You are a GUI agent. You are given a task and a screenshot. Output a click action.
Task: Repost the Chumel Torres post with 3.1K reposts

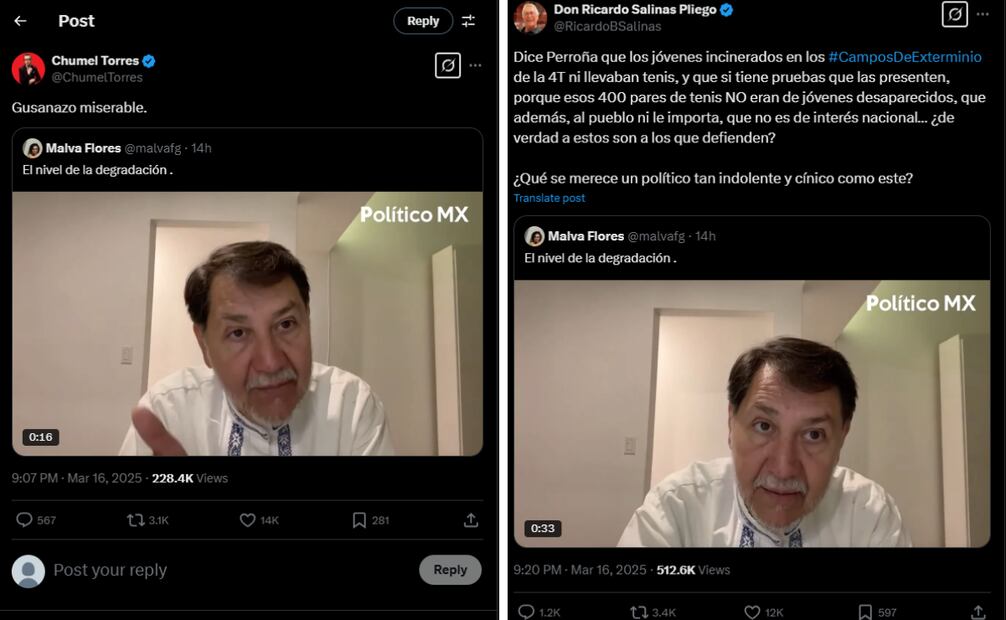tap(136, 520)
